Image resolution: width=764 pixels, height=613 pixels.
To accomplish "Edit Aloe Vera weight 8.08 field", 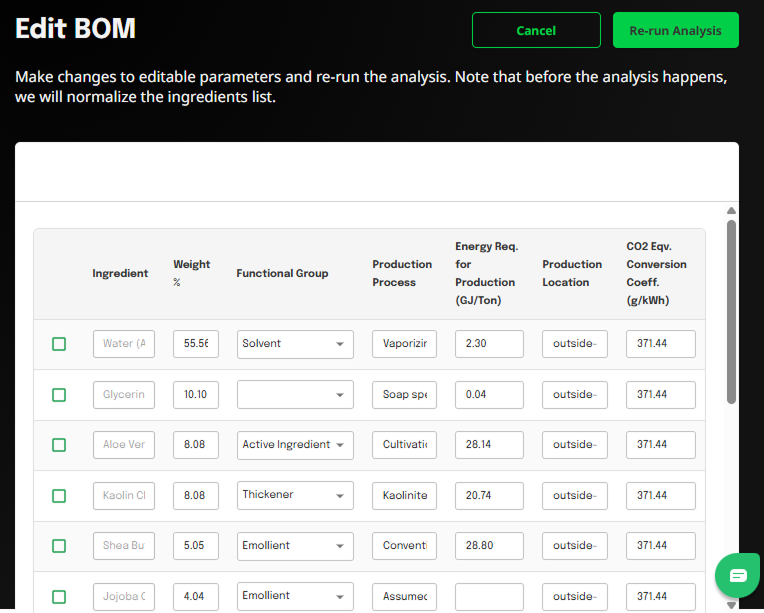I will (196, 445).
